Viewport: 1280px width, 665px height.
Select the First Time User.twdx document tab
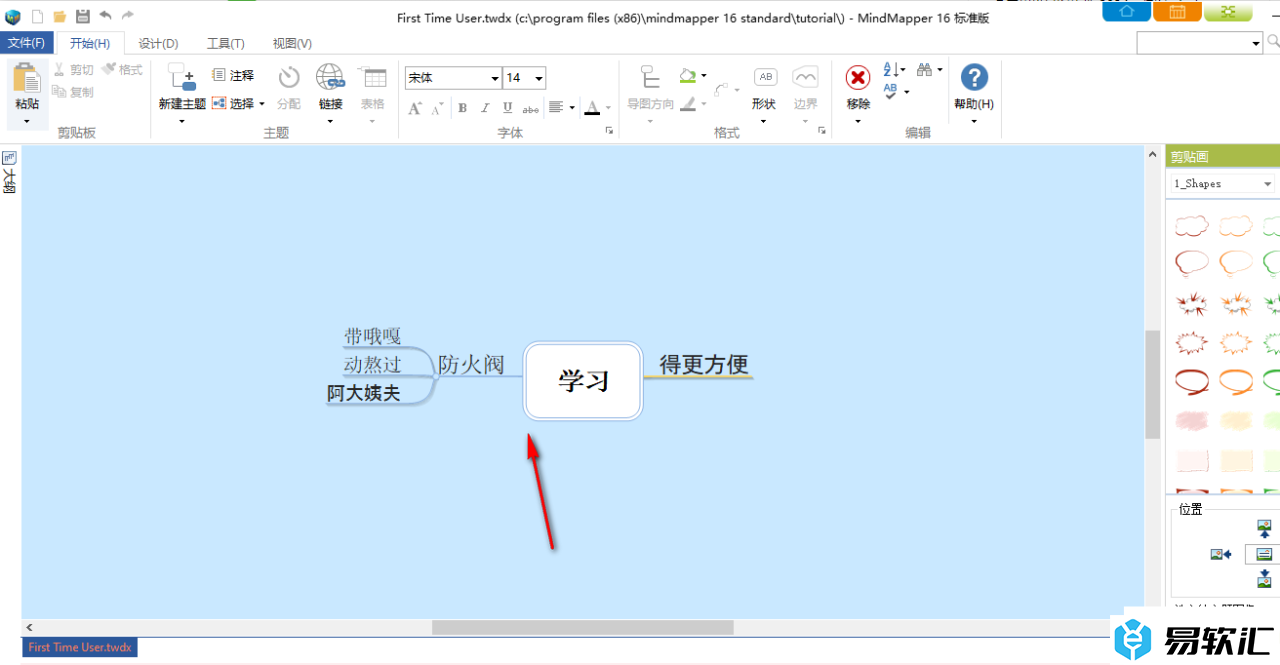80,647
